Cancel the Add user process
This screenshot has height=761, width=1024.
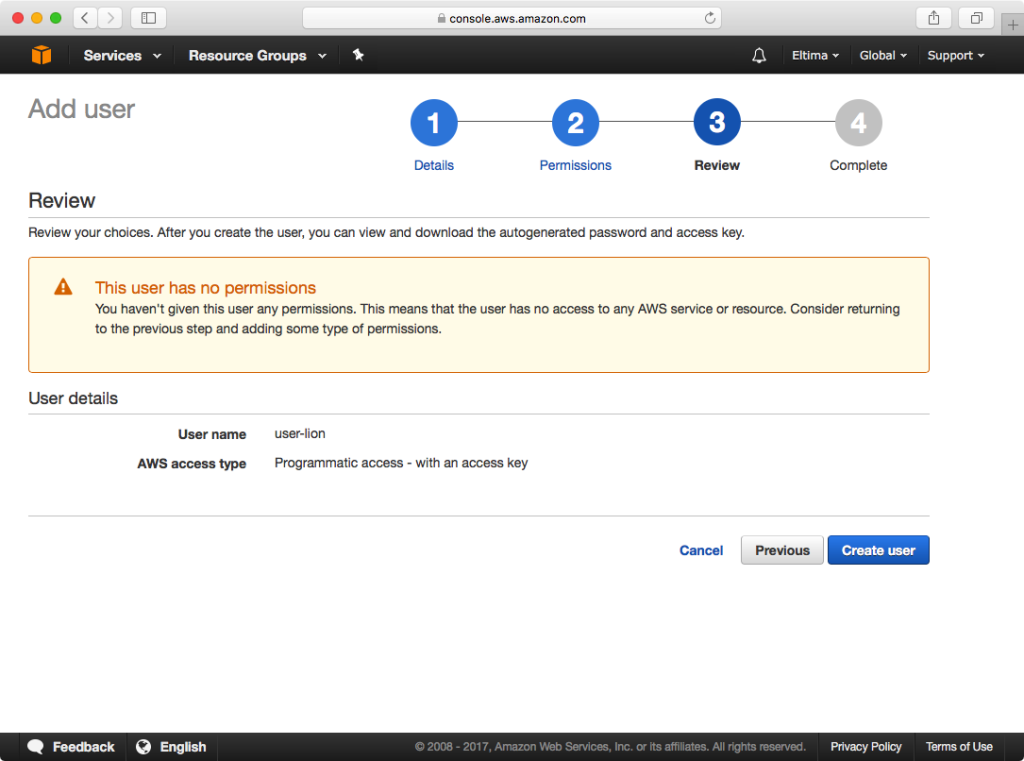click(701, 550)
